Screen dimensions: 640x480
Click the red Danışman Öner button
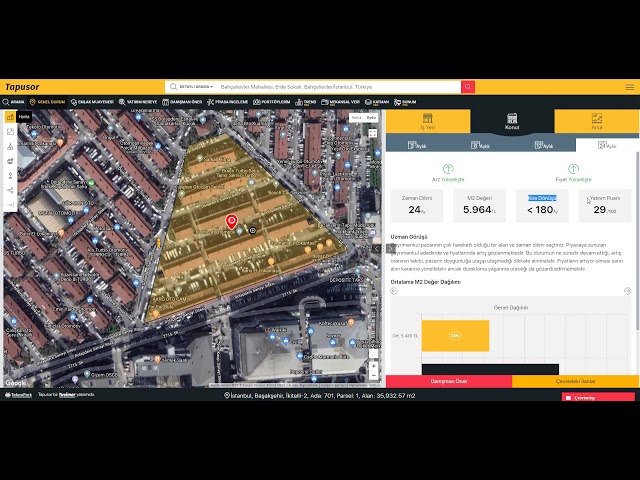449,381
